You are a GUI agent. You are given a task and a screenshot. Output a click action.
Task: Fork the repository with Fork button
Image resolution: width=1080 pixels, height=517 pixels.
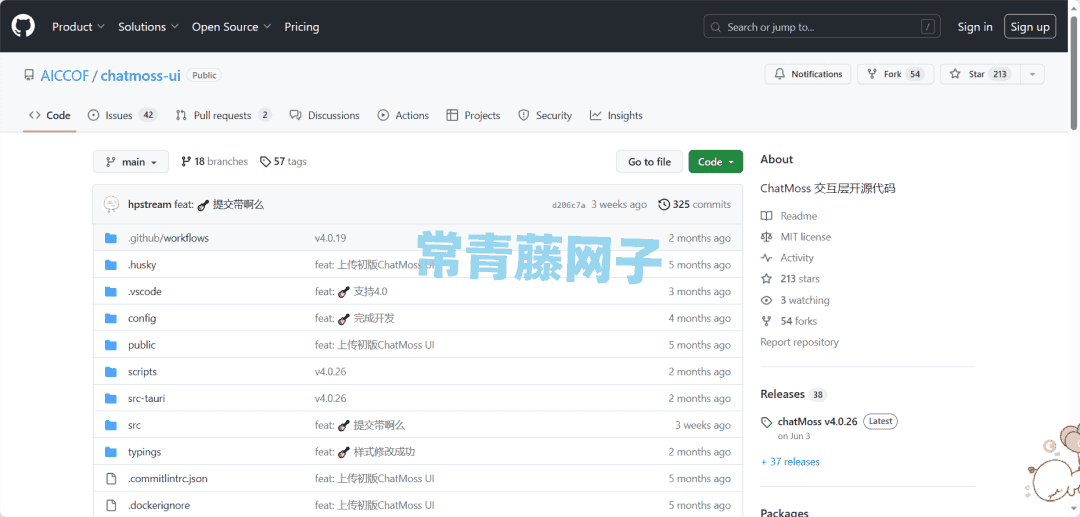[895, 74]
